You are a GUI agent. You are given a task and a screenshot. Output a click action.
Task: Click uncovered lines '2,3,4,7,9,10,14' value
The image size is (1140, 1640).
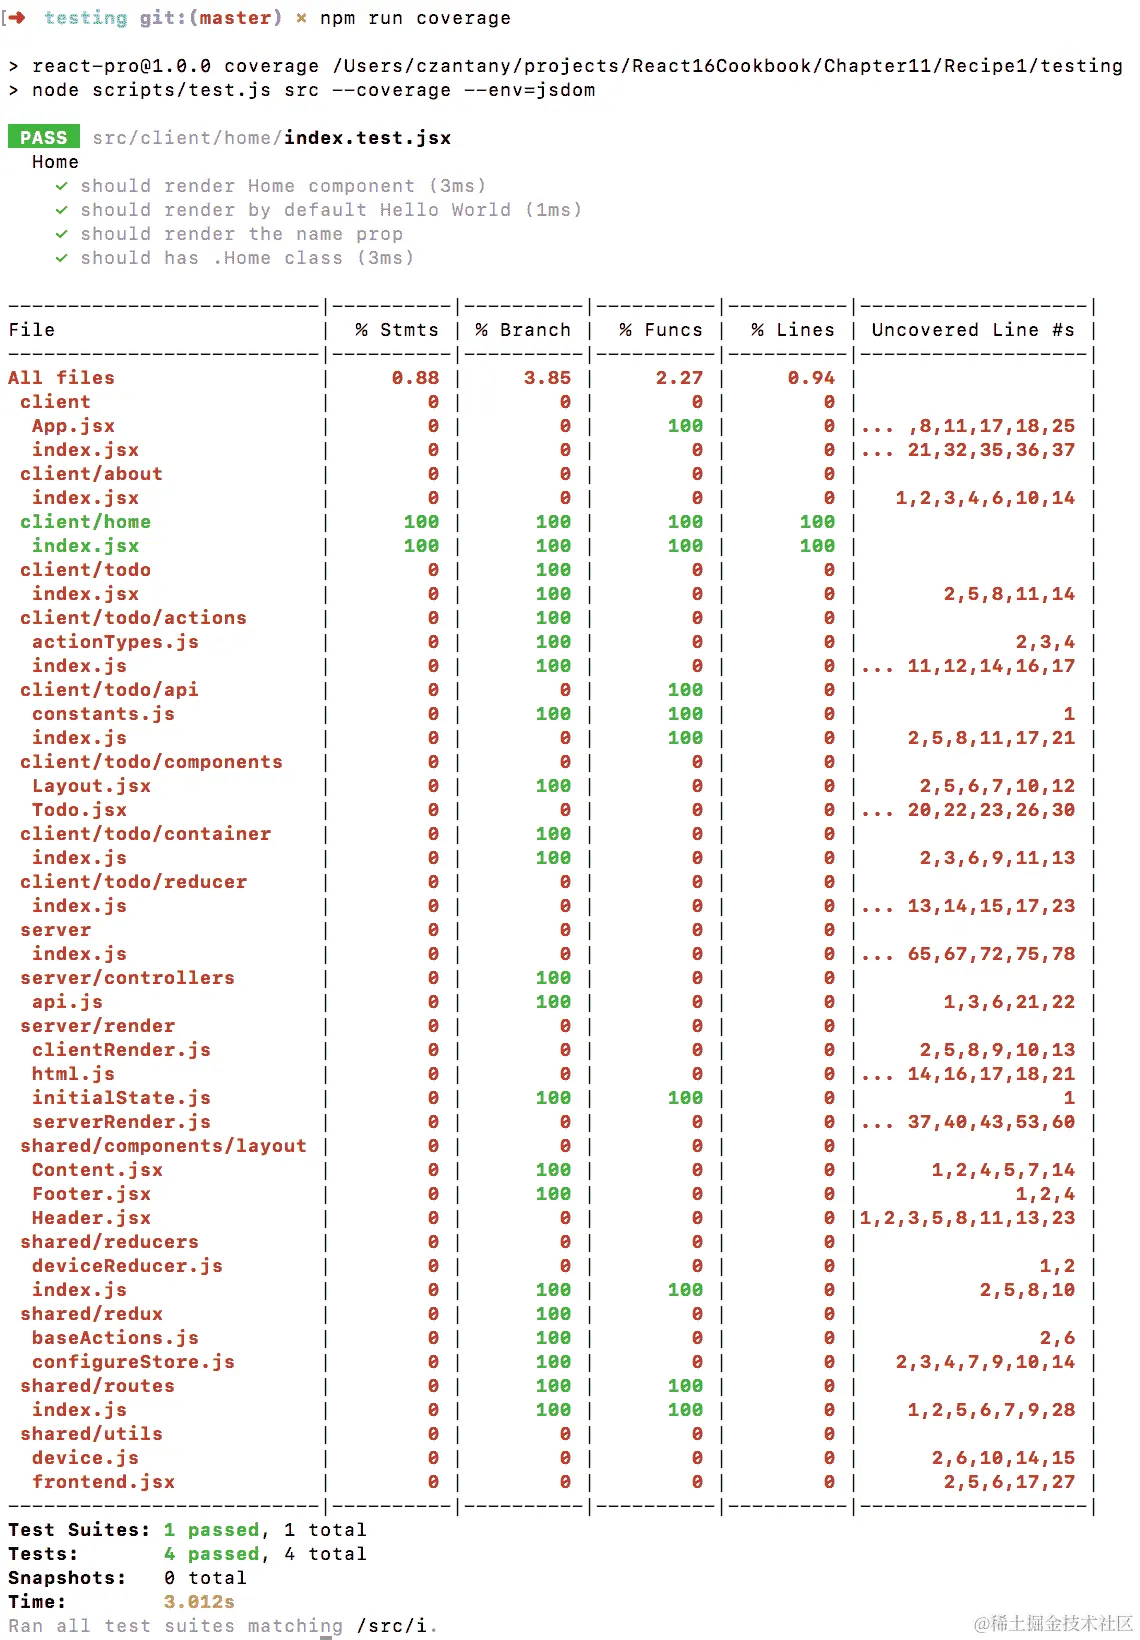point(985,1362)
